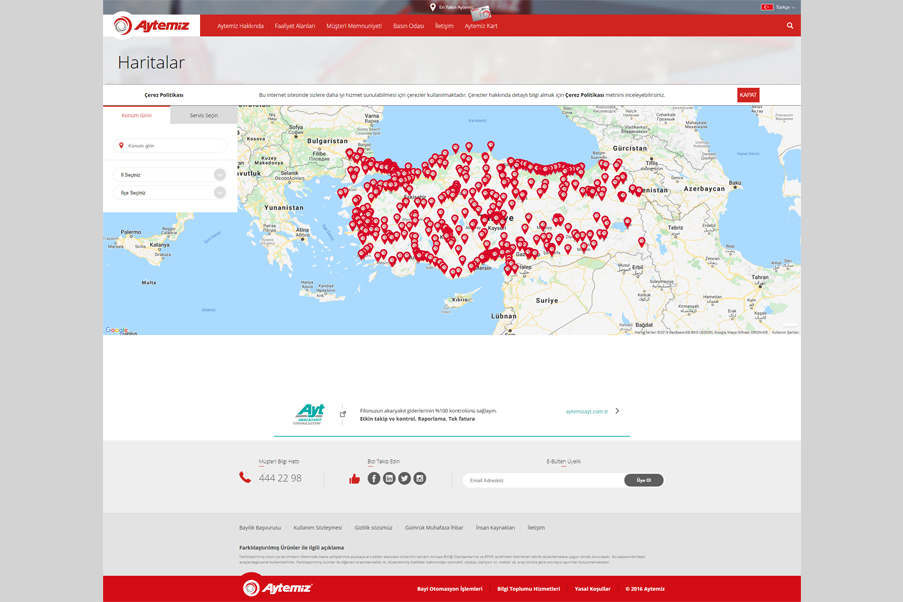Open Bayi Otomasyon İşlemleri link
The width and height of the screenshot is (903, 602).
[450, 589]
